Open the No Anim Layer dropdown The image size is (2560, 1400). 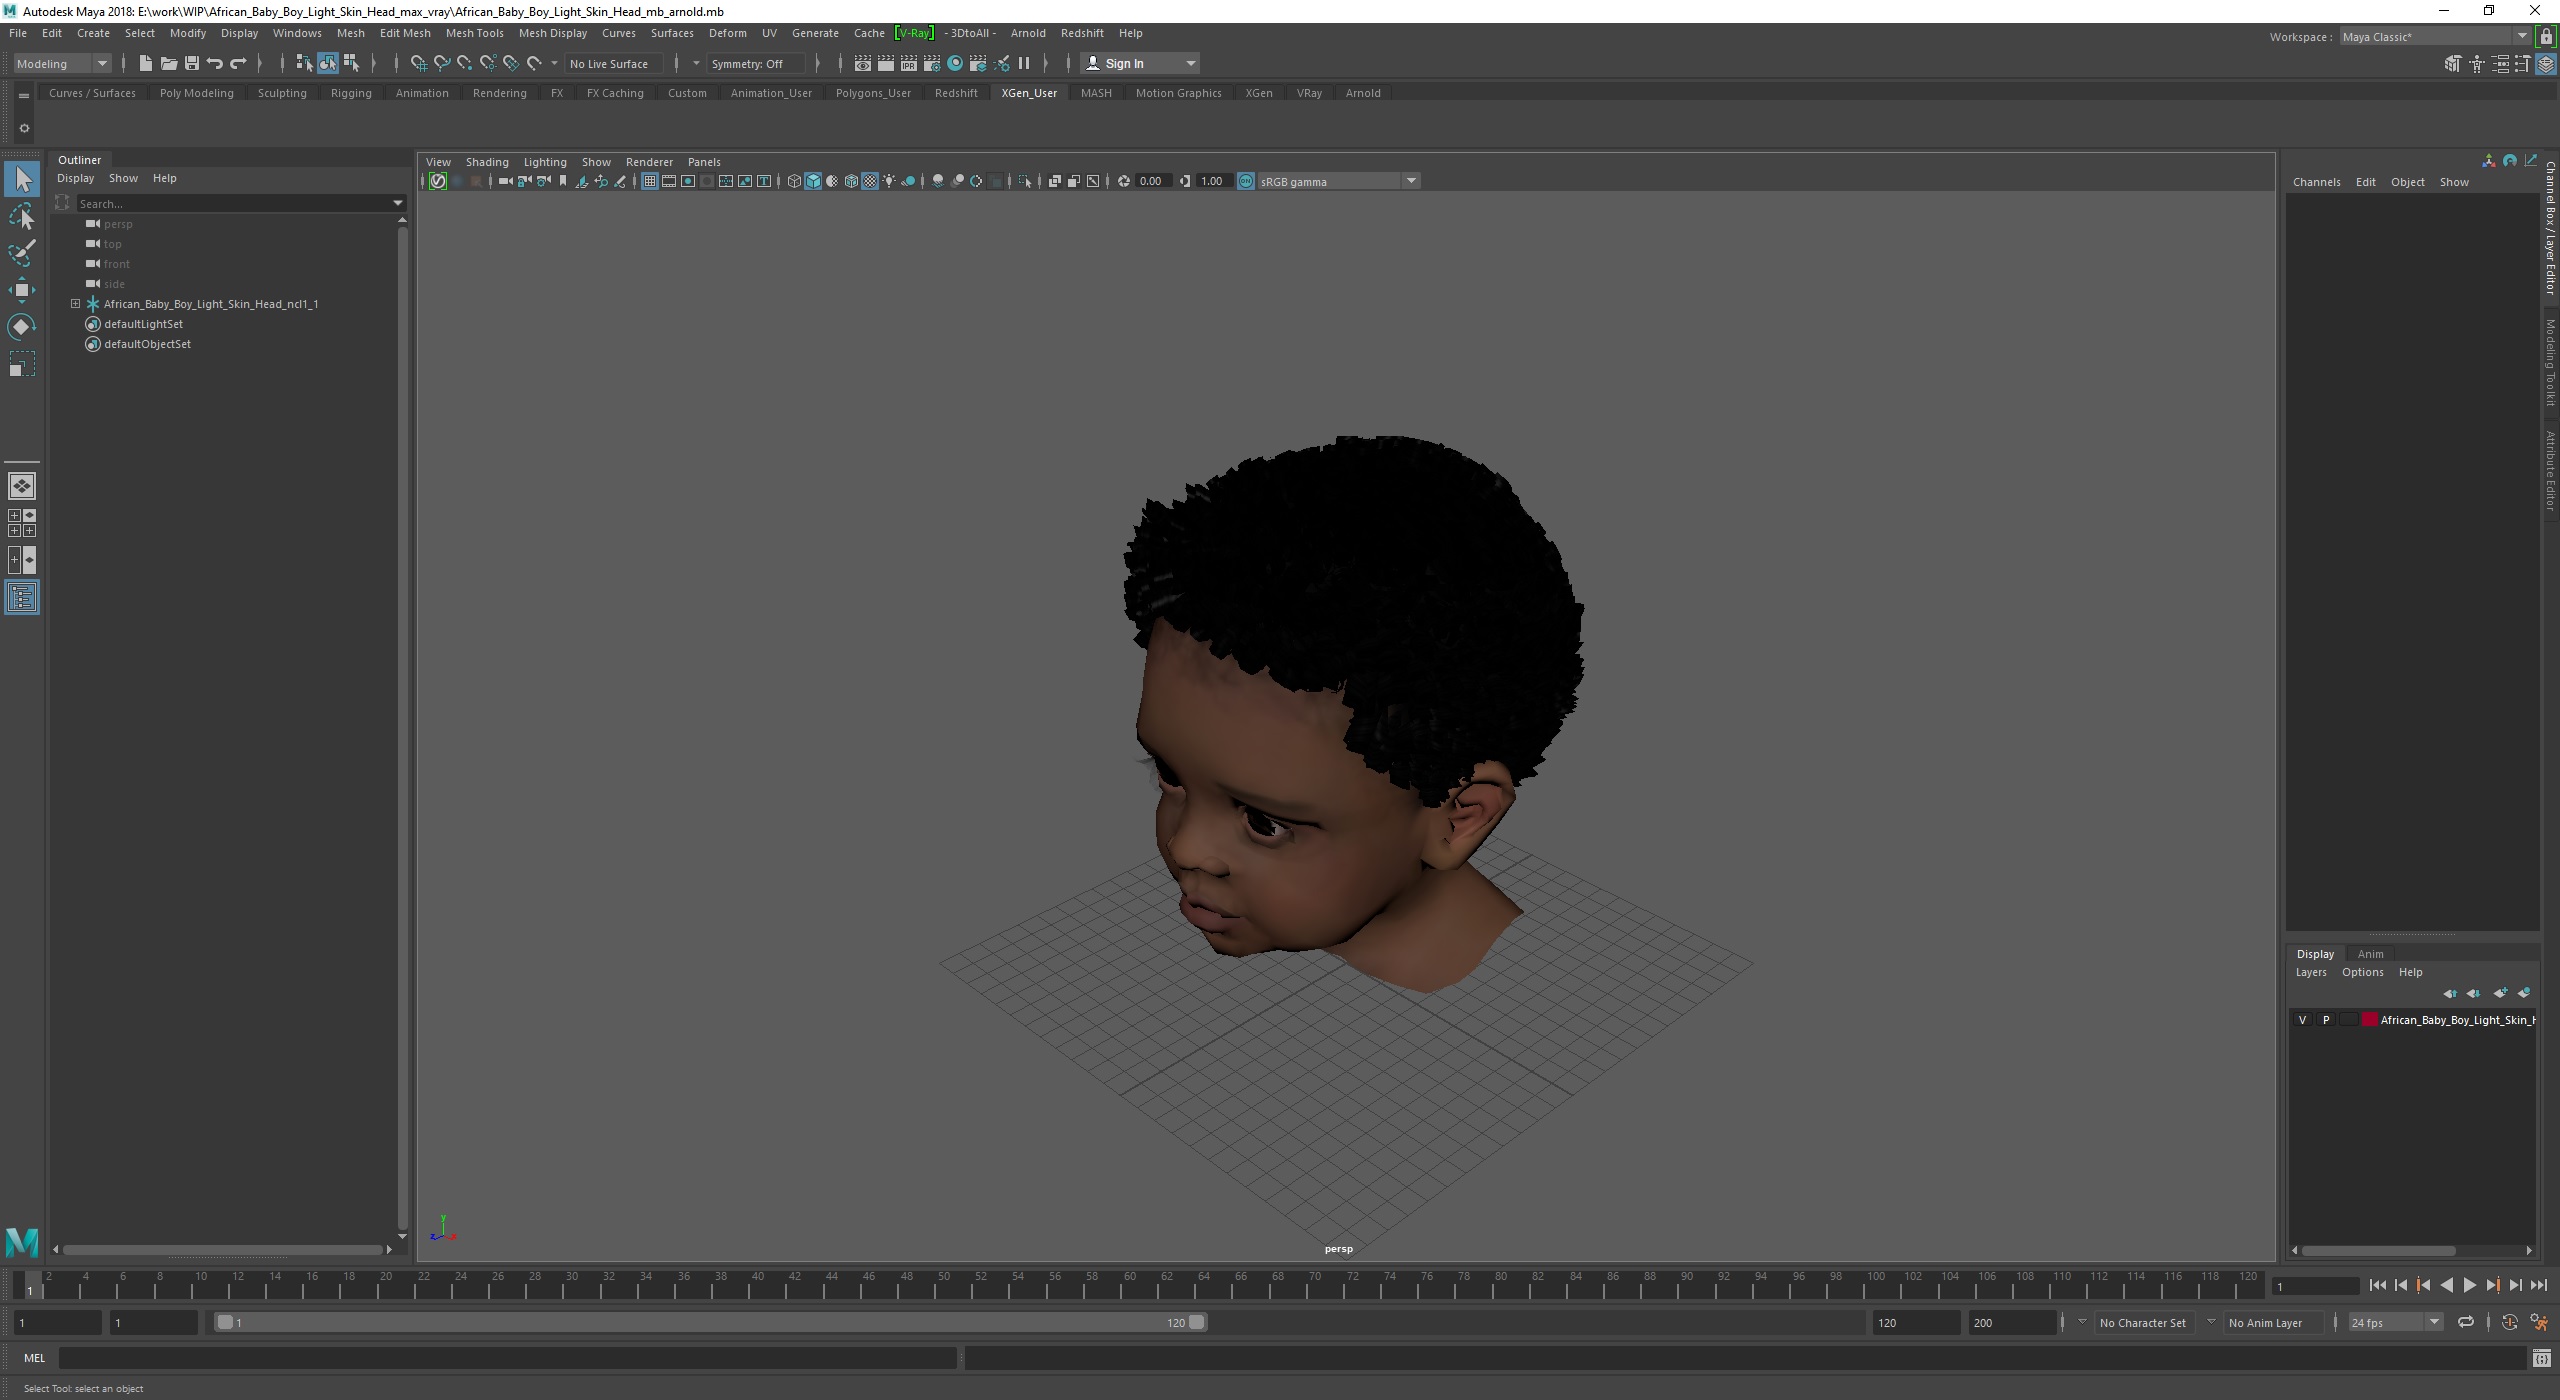click(2275, 1322)
